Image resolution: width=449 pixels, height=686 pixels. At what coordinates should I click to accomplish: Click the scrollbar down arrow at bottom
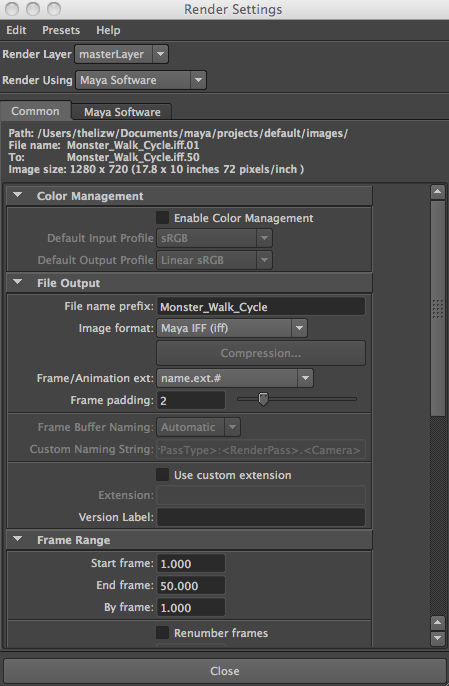coord(438,638)
